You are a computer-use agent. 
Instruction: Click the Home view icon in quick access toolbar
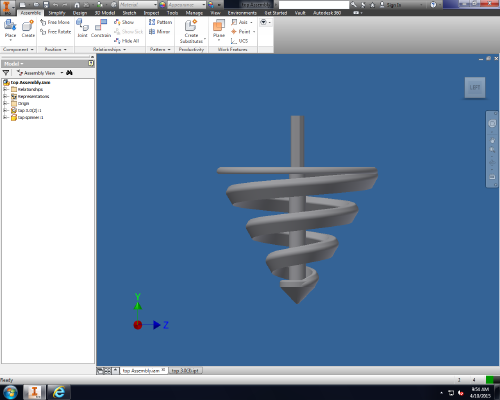pyautogui.click(x=77, y=5)
